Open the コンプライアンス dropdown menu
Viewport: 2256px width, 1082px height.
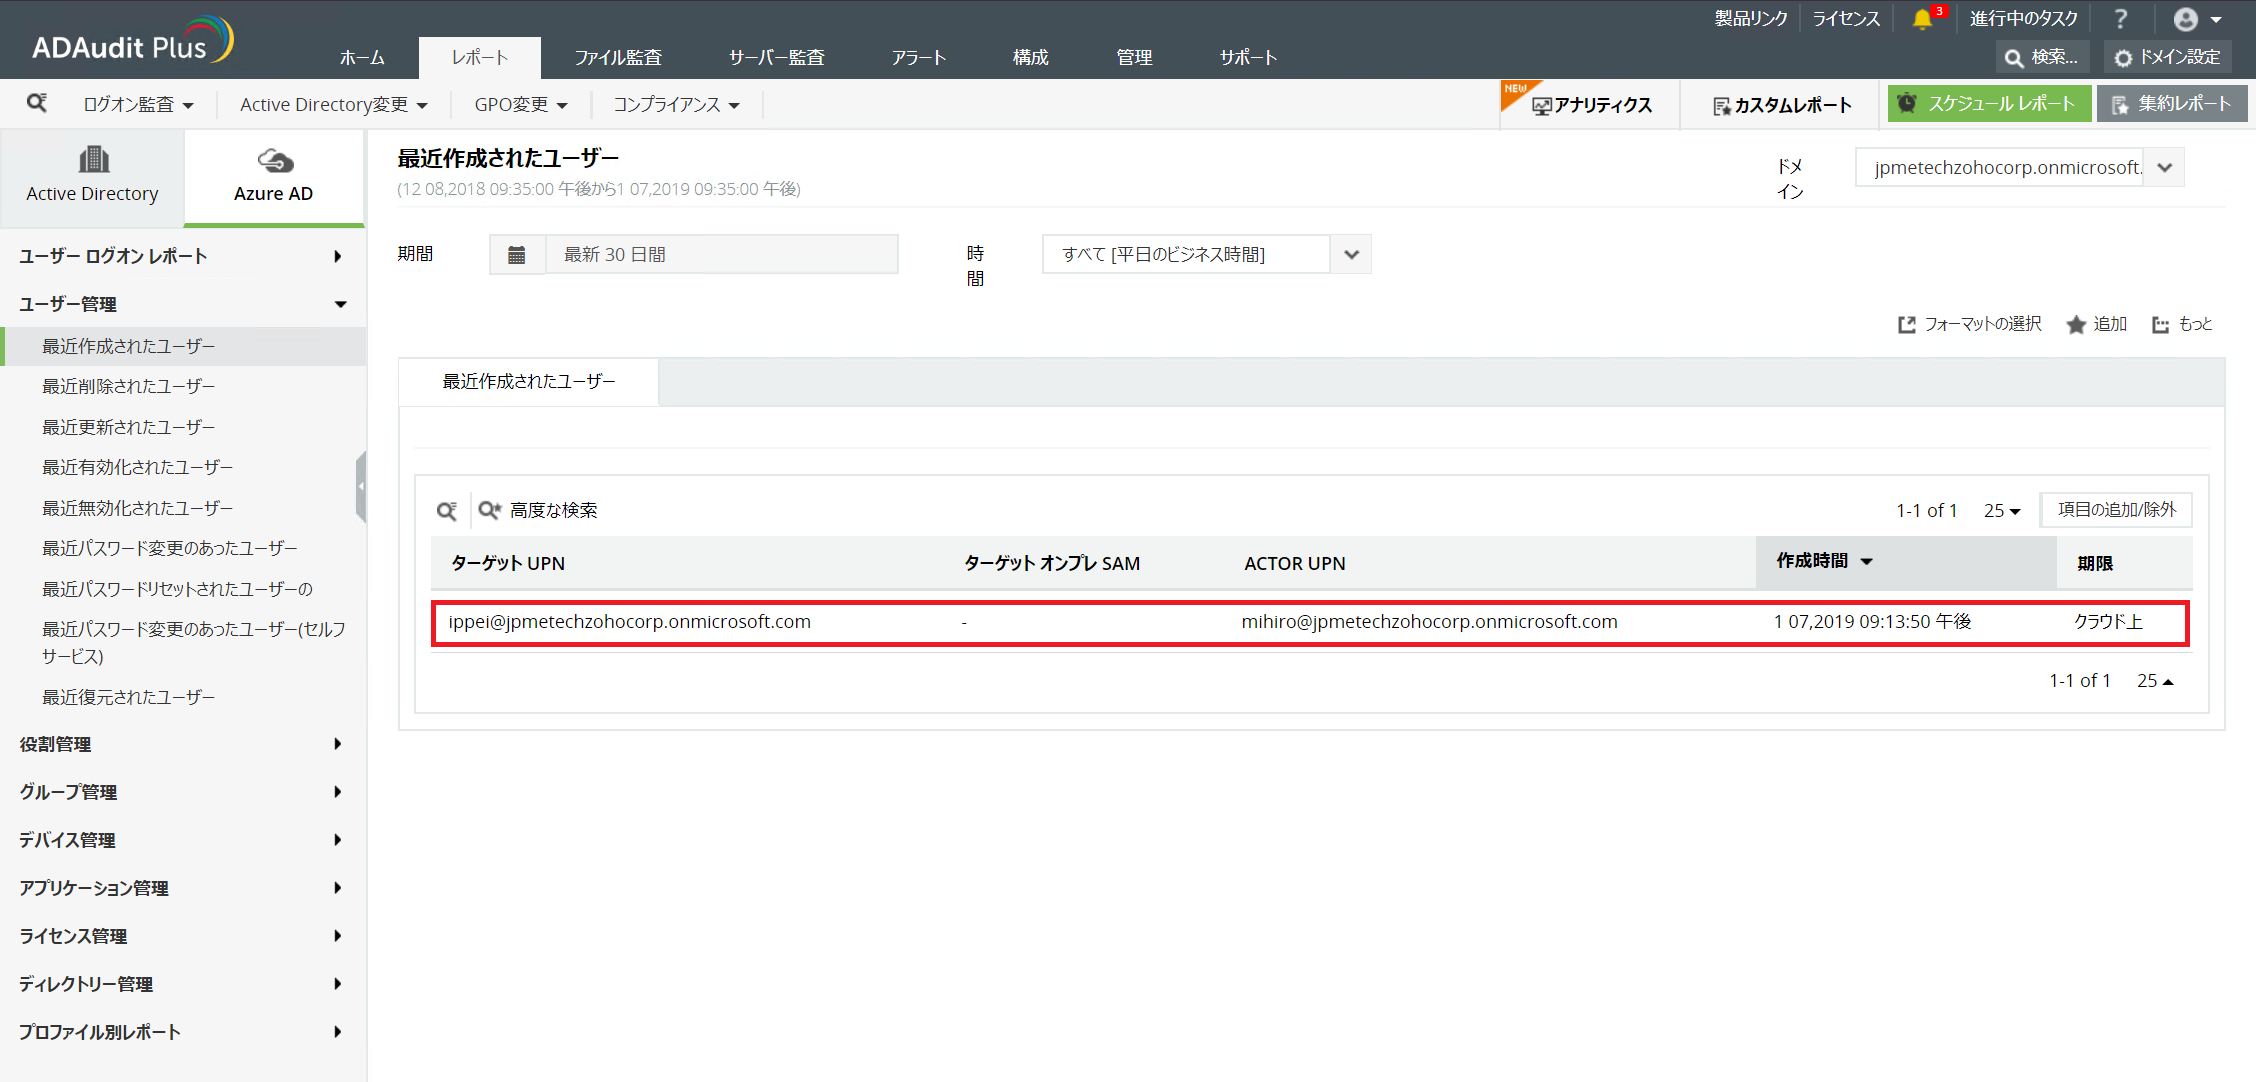click(x=676, y=105)
